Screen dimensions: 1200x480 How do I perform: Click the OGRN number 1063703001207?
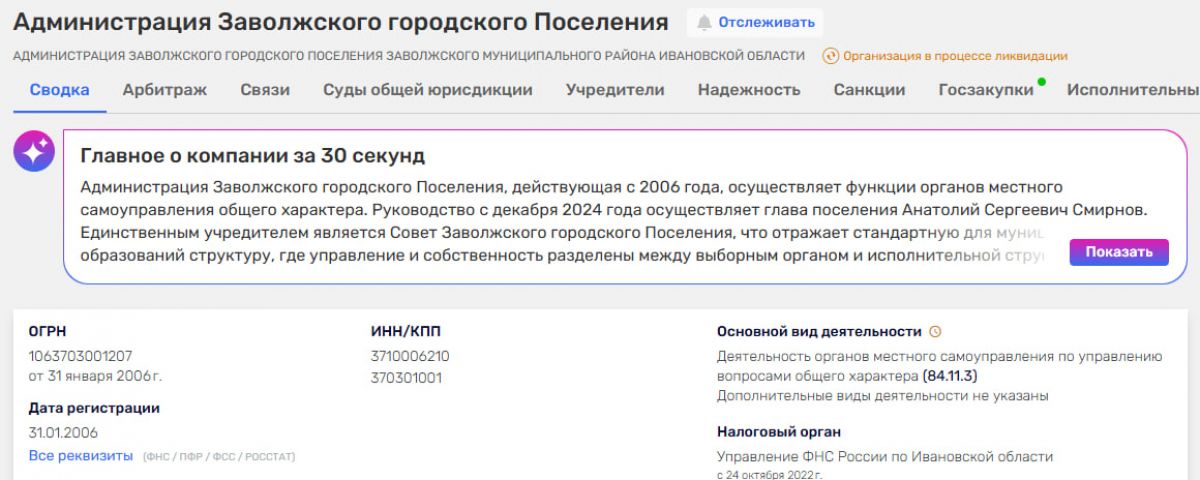81,356
